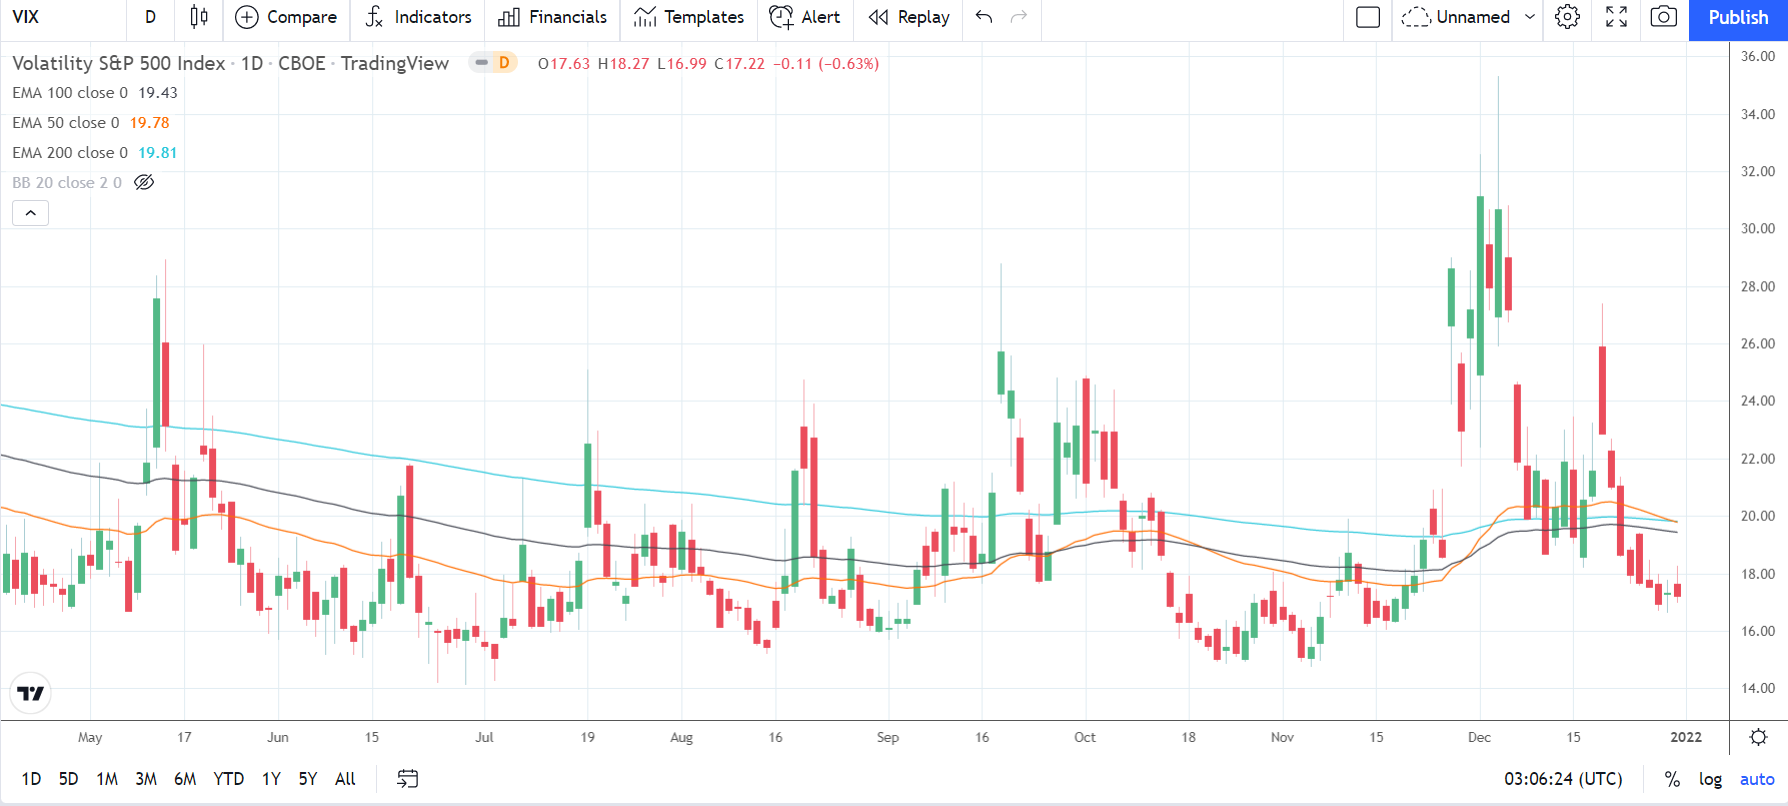The image size is (1788, 806).
Task: Take a chart snapshot with camera icon
Action: pyautogui.click(x=1664, y=17)
